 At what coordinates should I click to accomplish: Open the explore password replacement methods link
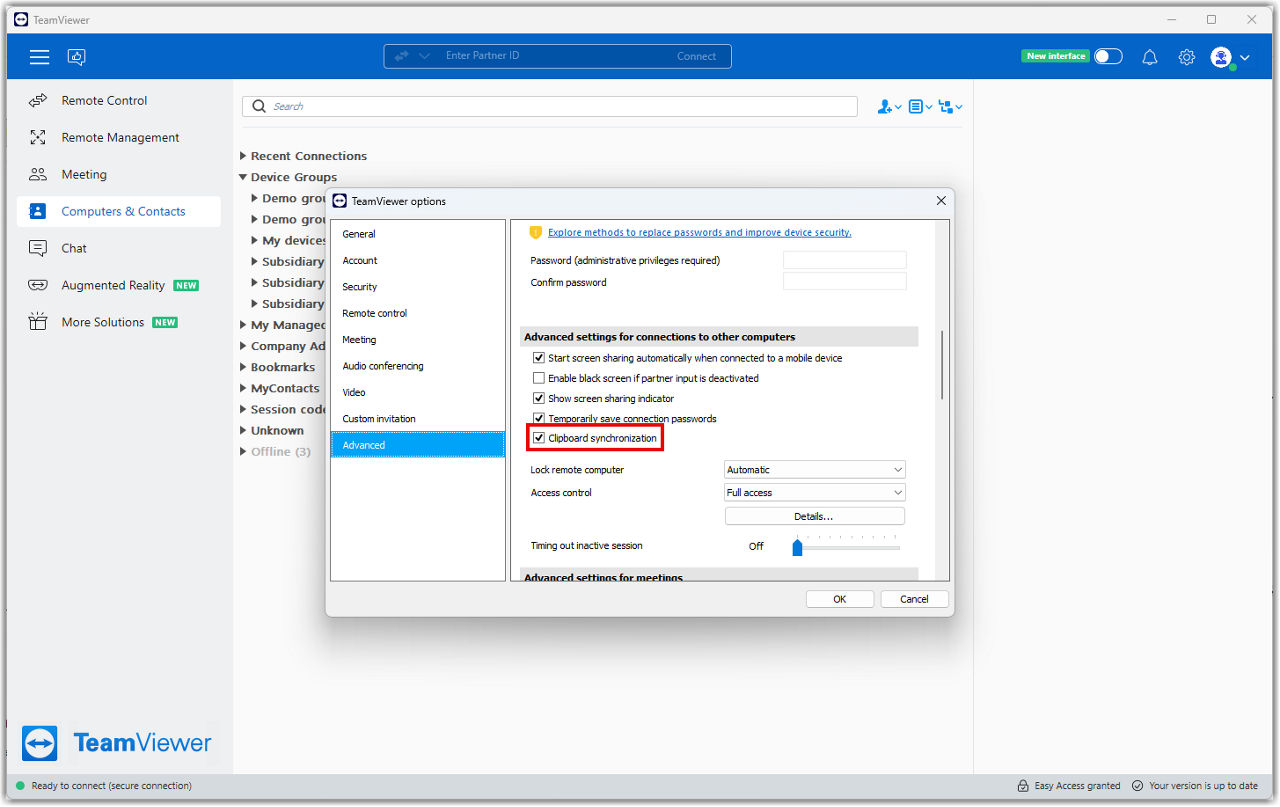click(x=700, y=232)
